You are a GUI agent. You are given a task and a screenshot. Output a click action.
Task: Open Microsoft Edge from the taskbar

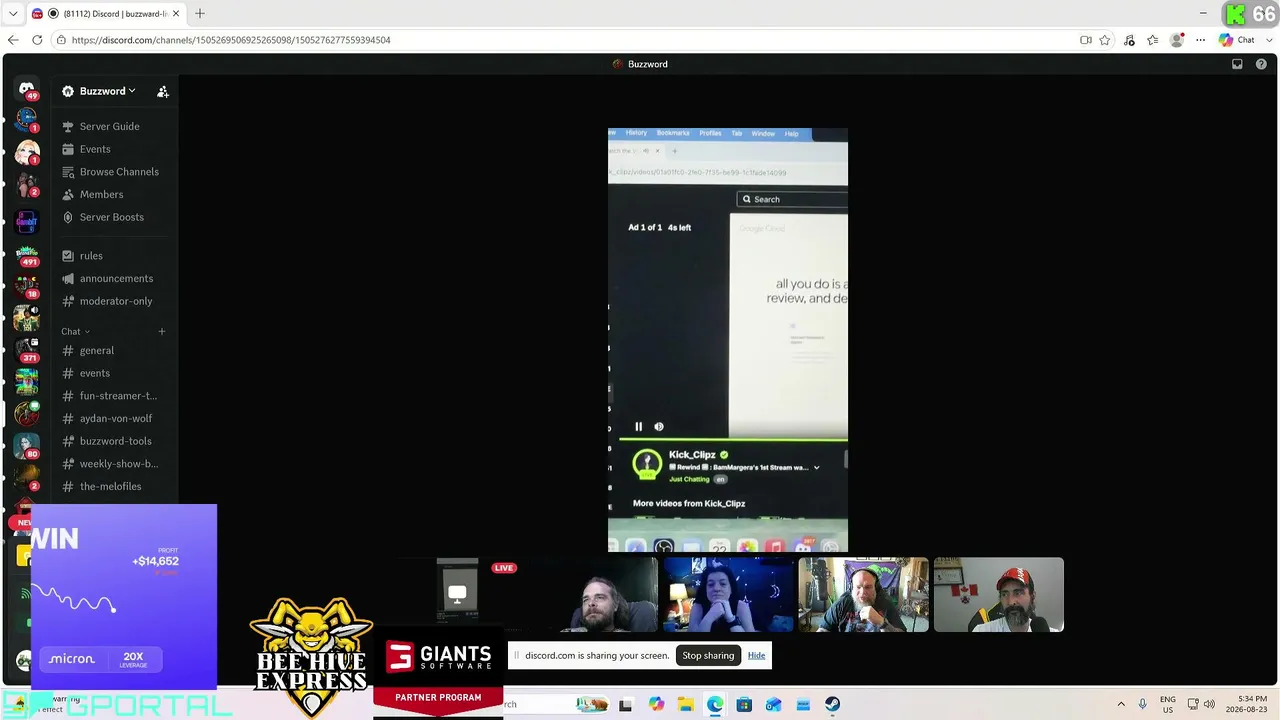coord(715,705)
